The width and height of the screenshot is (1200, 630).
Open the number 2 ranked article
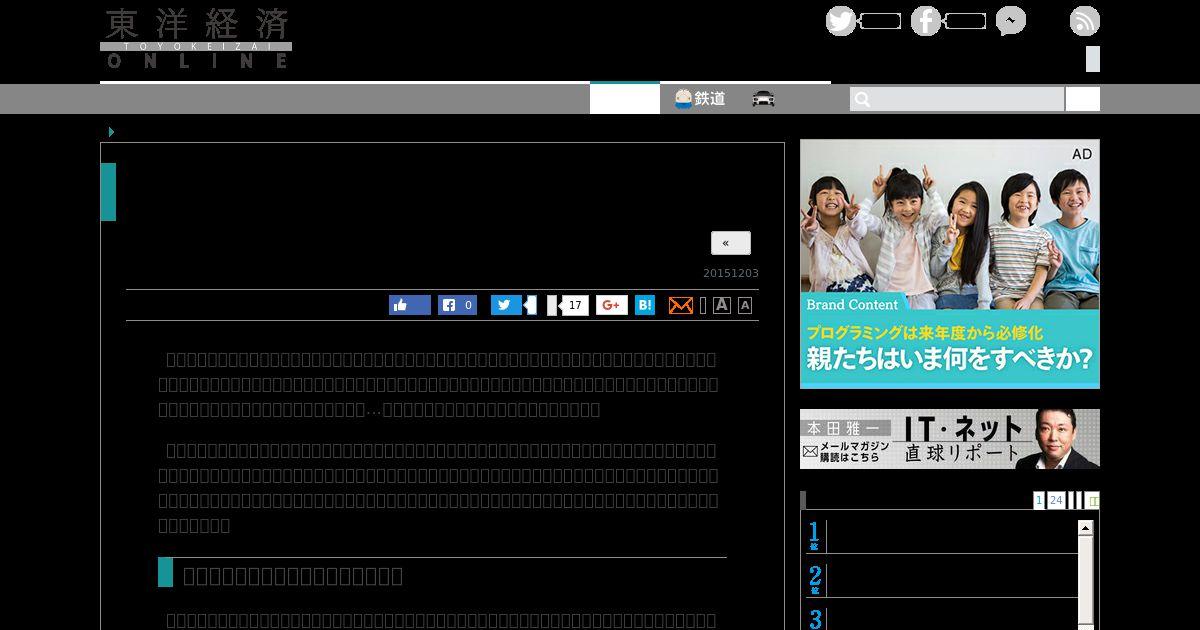click(940, 580)
